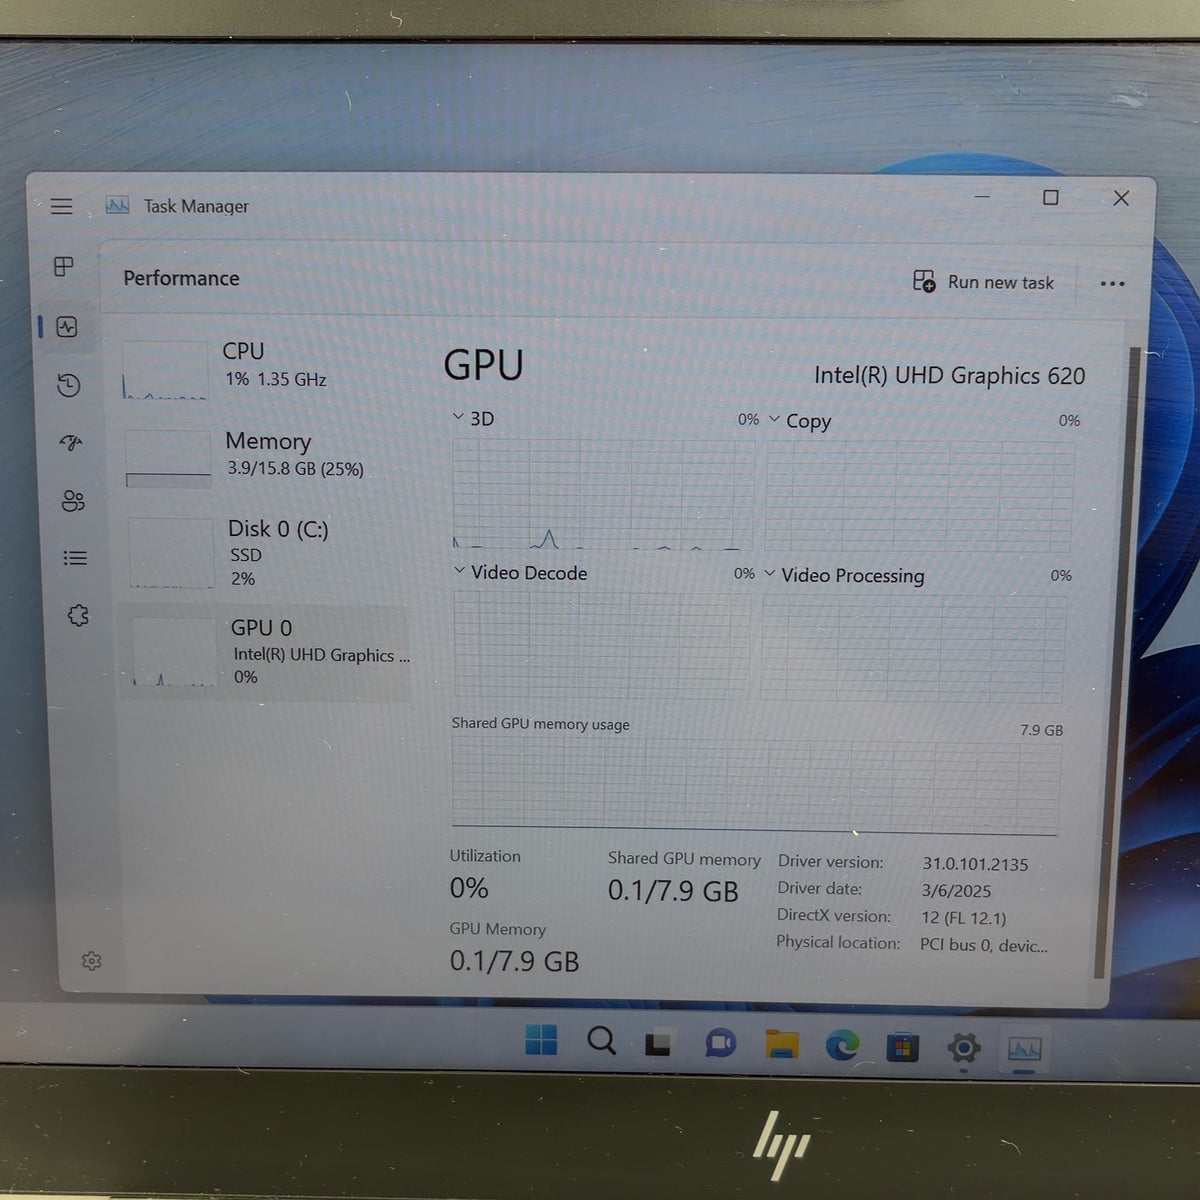
Task: Switch to the Processes page icon
Action: pos(64,266)
